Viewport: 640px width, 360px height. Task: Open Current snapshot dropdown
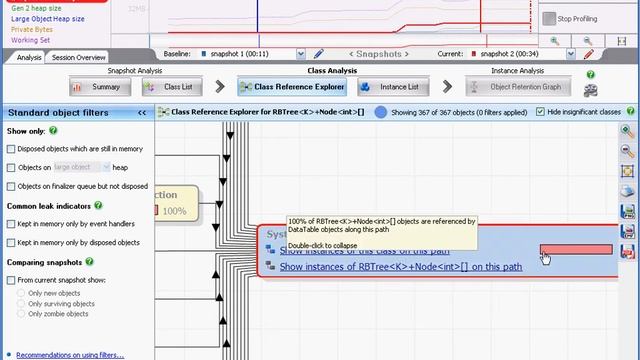coord(571,54)
